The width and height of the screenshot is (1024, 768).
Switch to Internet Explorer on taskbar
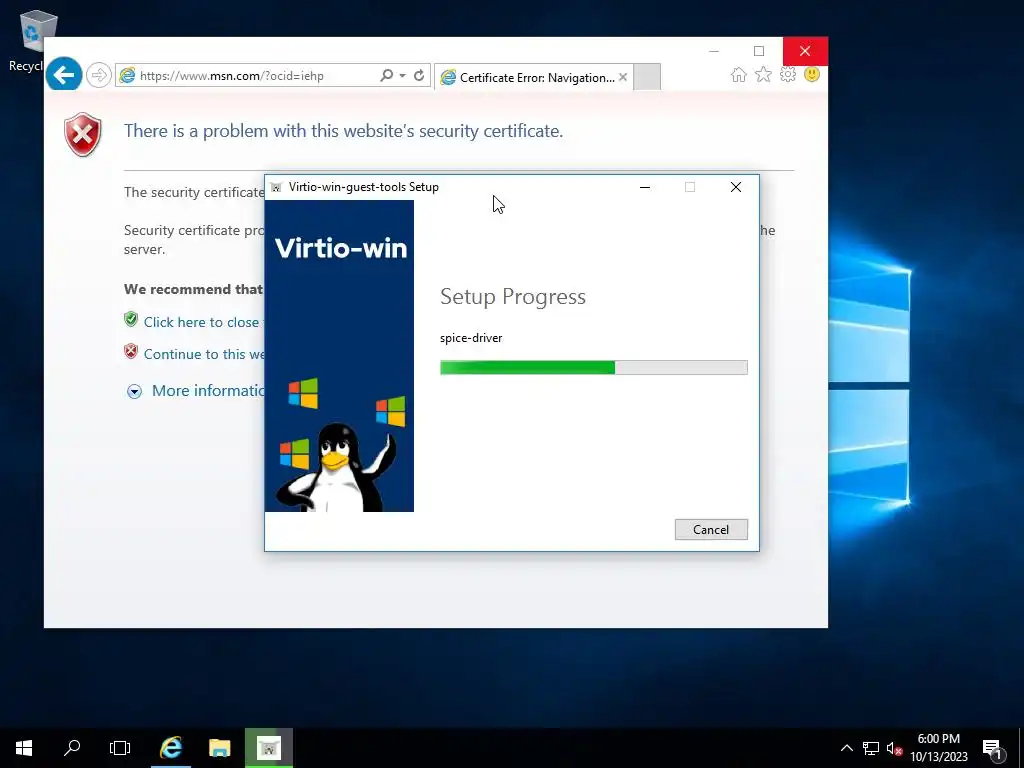pyautogui.click(x=171, y=748)
